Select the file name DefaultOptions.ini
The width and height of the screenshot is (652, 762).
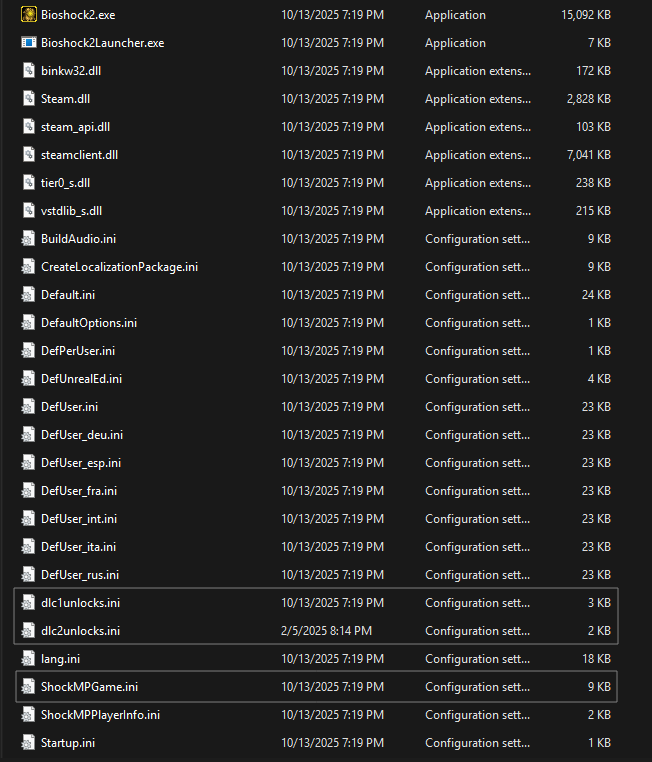[89, 323]
